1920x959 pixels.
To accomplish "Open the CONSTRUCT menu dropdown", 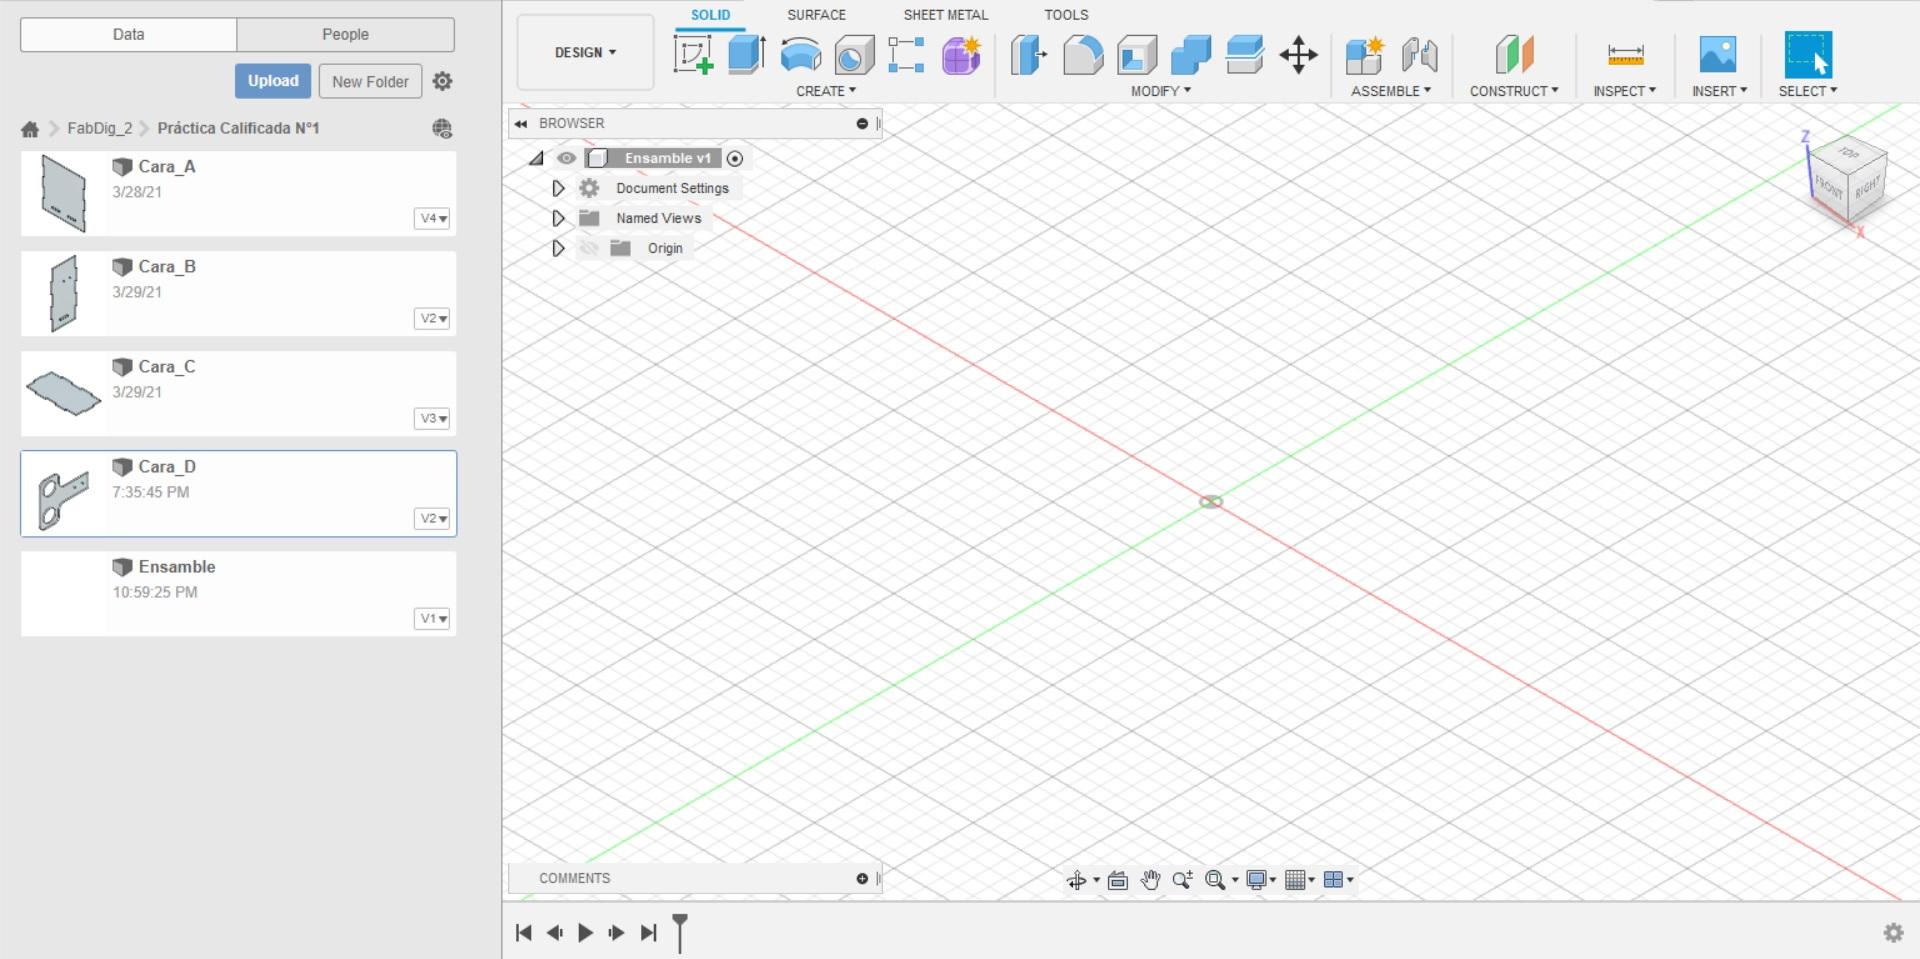I will pos(1514,91).
